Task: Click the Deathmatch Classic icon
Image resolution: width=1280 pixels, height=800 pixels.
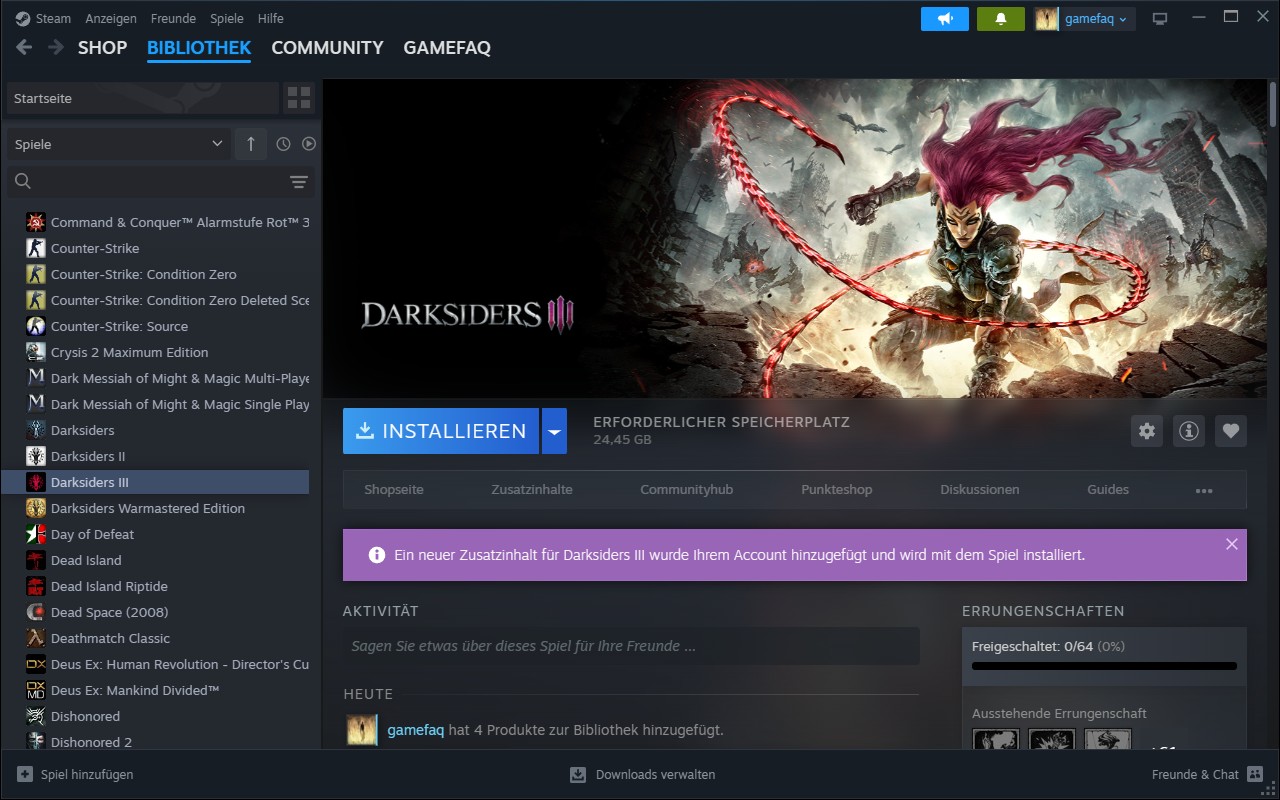Action: coord(36,638)
